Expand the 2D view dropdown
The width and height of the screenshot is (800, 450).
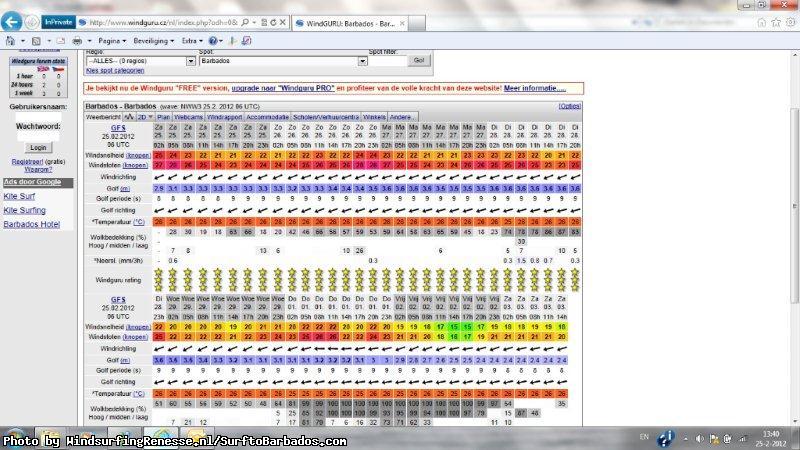pyautogui.click(x=144, y=117)
